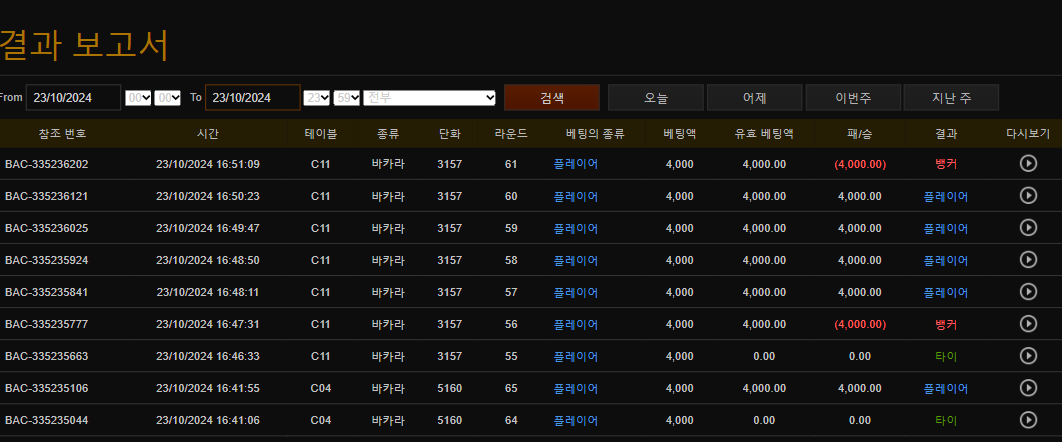1062x442 pixels.
Task: Select the 오늘 quick date button
Action: tap(655, 98)
